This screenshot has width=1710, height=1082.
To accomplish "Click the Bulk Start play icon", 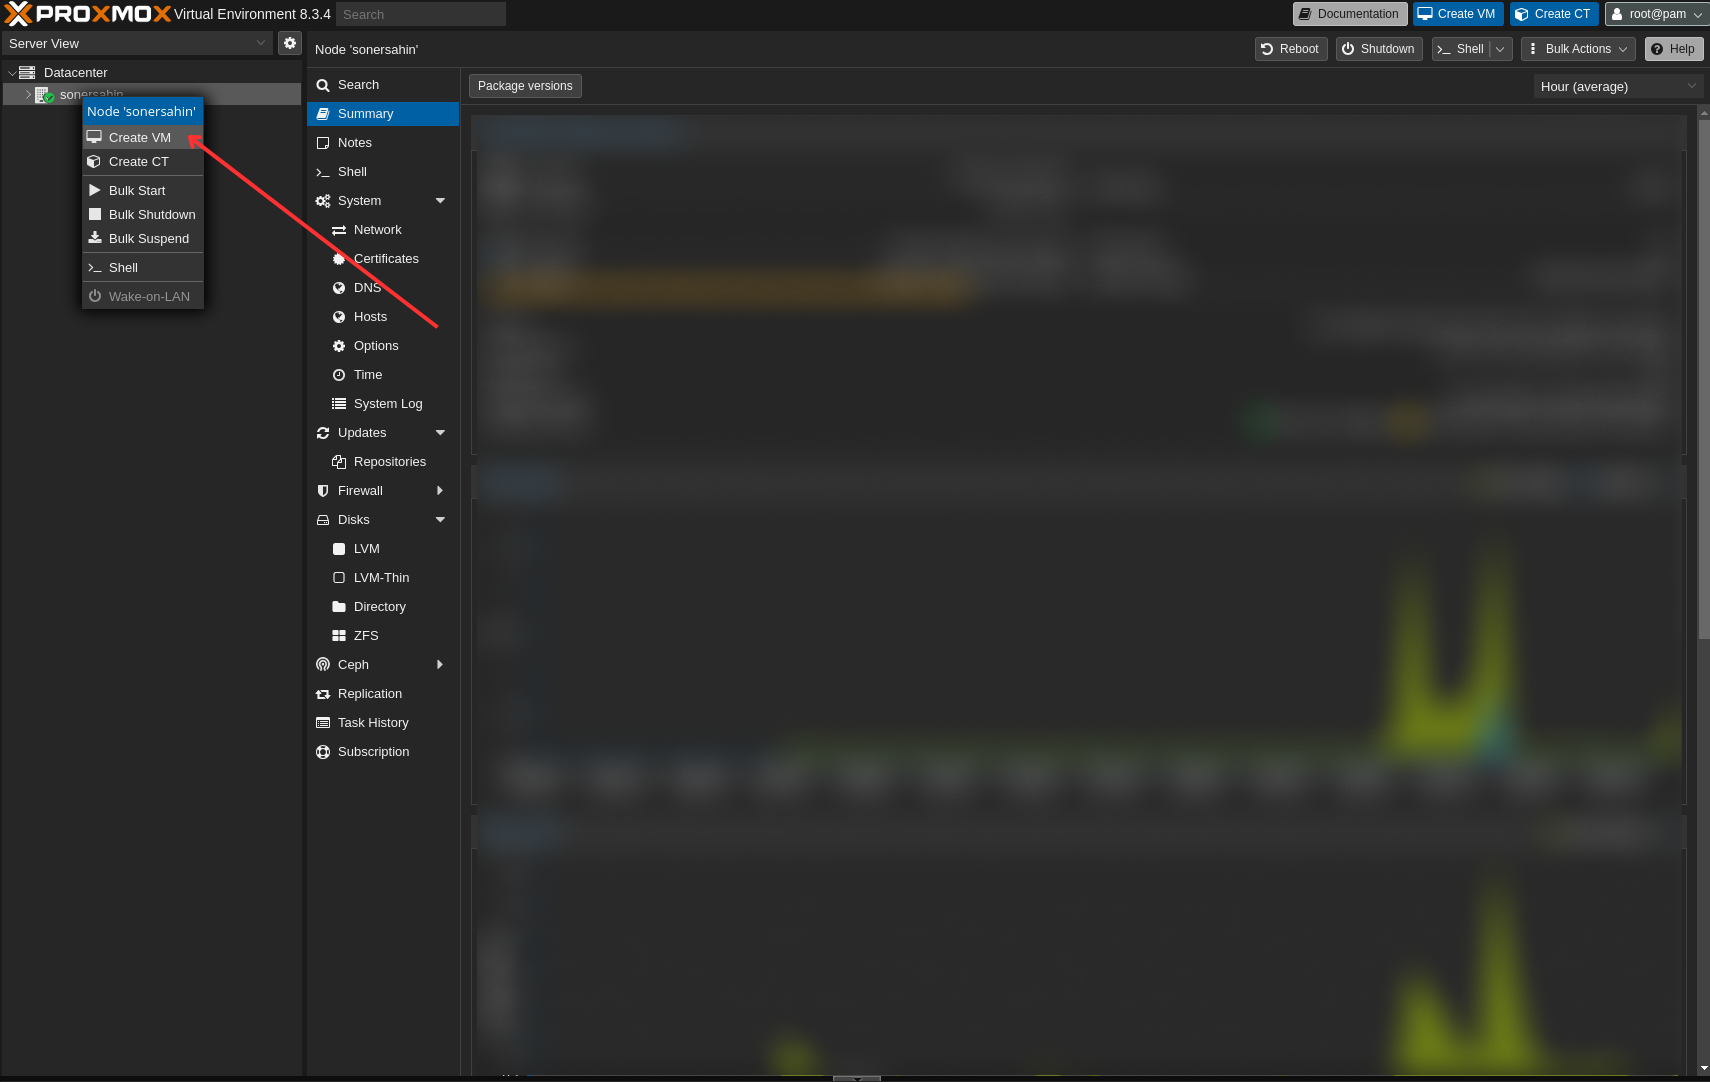I will point(95,190).
